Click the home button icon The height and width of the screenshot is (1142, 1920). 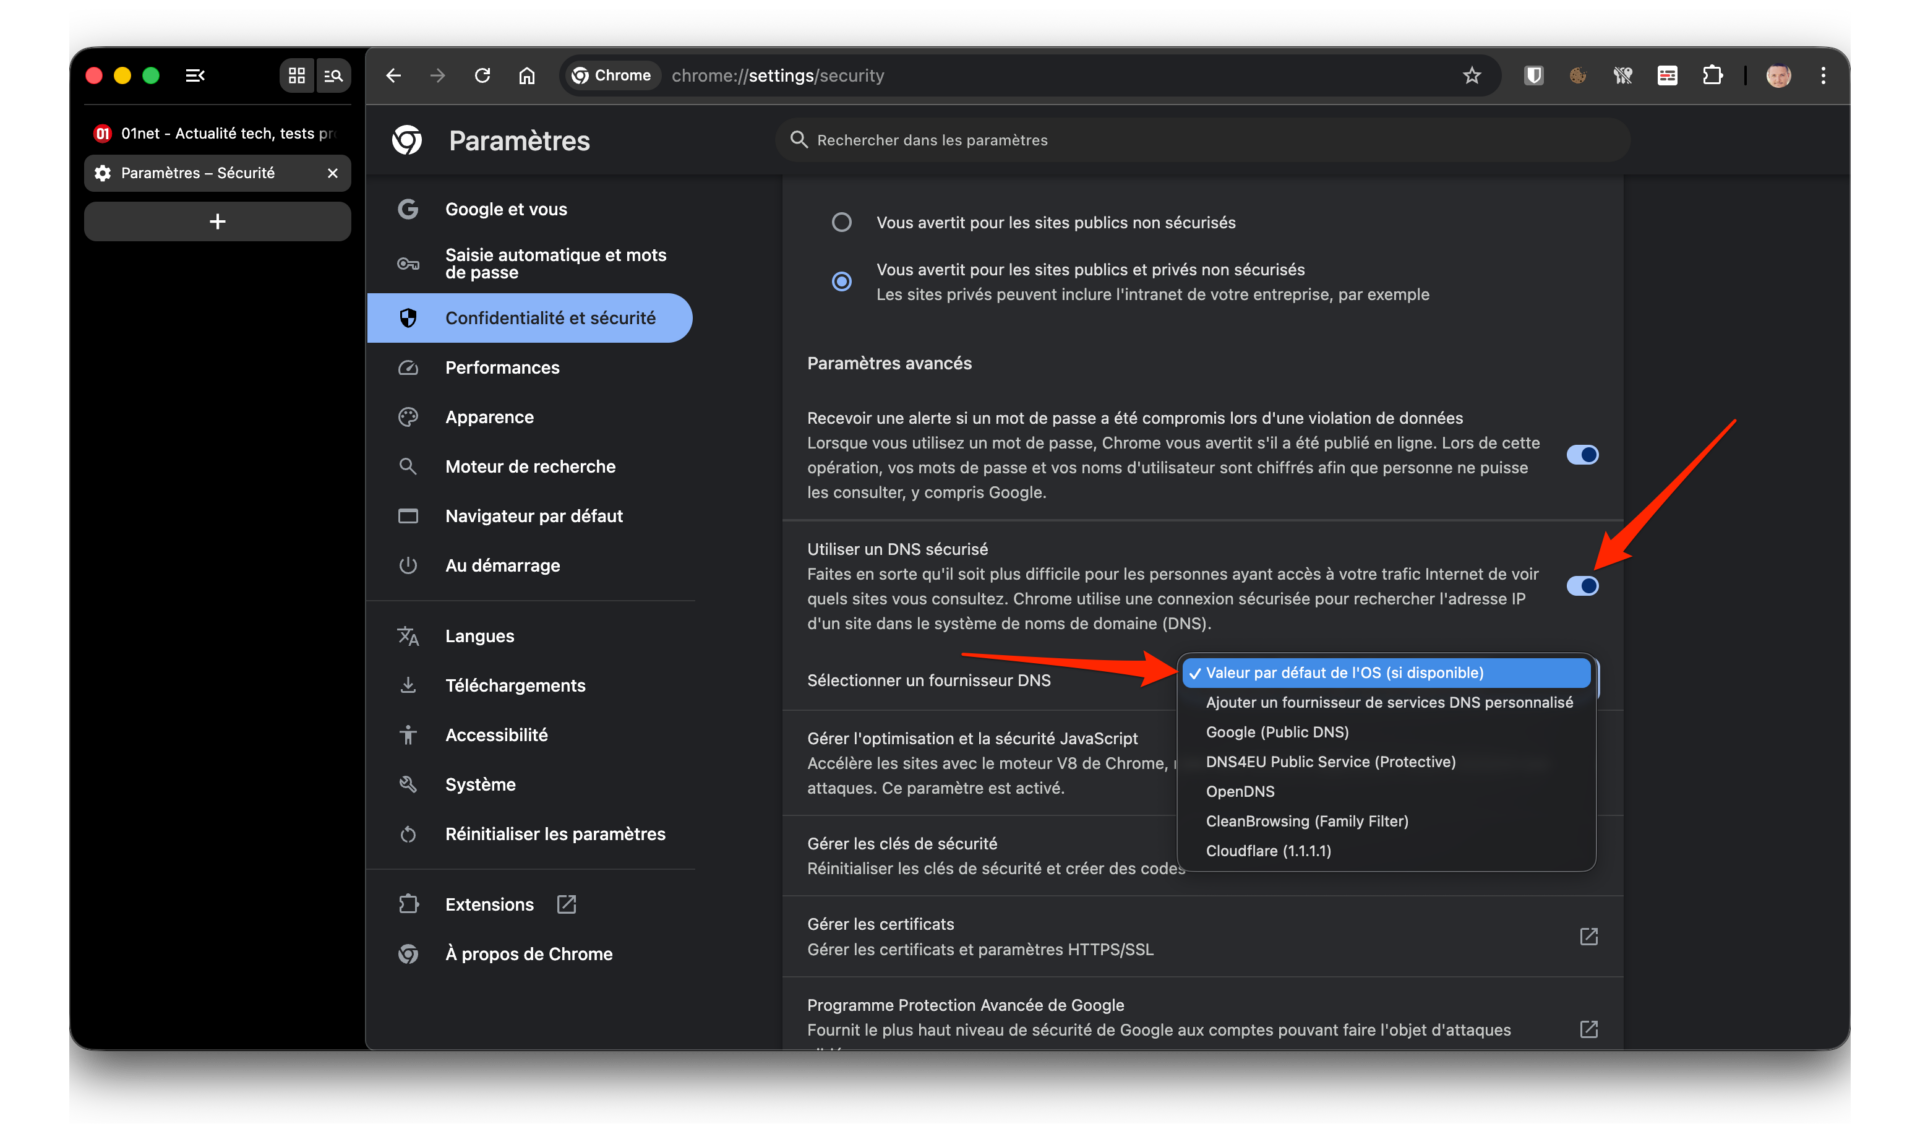tap(527, 76)
